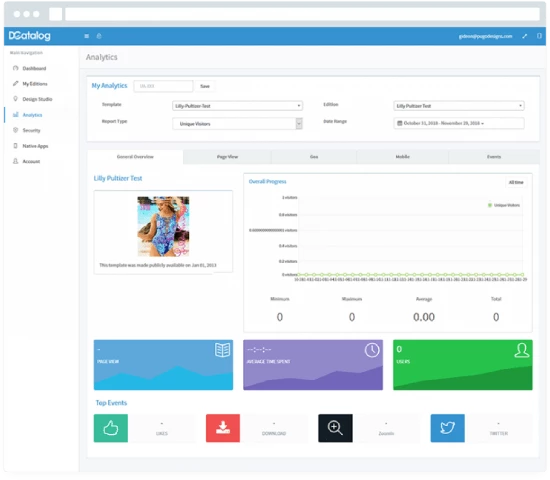Click the Dashboard icon in sidebar

[15, 68]
